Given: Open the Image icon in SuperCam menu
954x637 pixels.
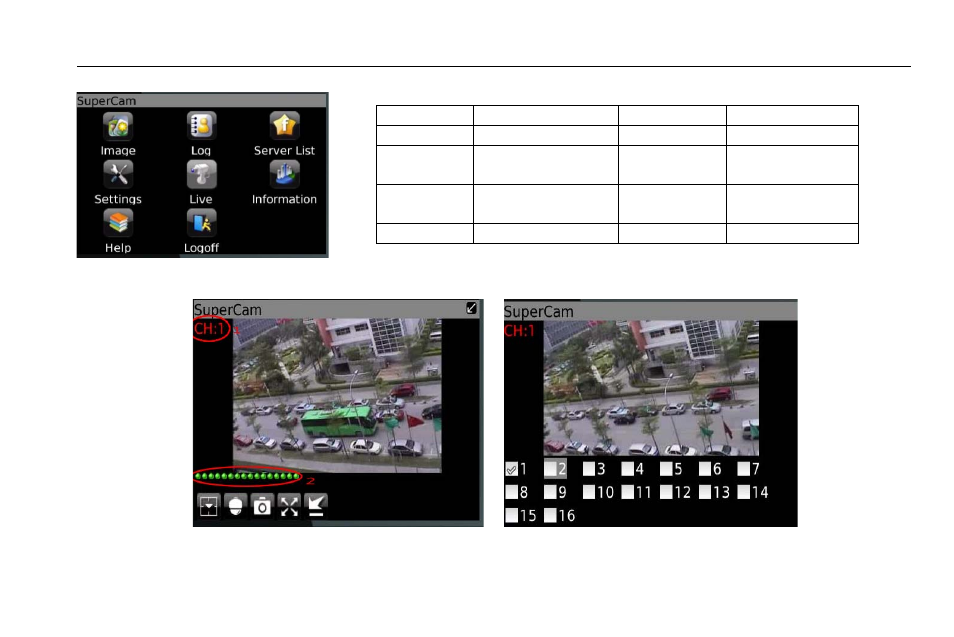Looking at the screenshot, I should coord(118,126).
